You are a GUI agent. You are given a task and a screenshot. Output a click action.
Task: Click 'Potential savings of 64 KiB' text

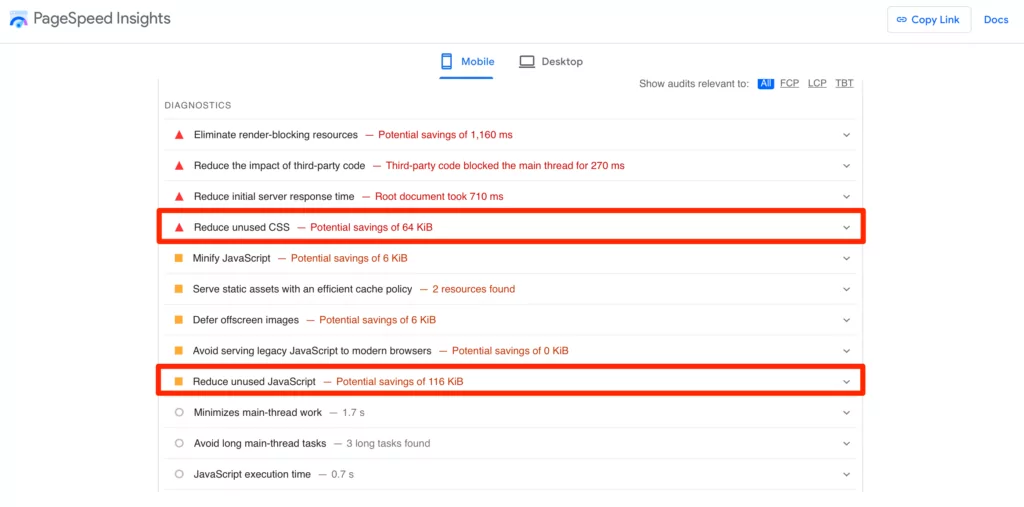pyautogui.click(x=371, y=227)
